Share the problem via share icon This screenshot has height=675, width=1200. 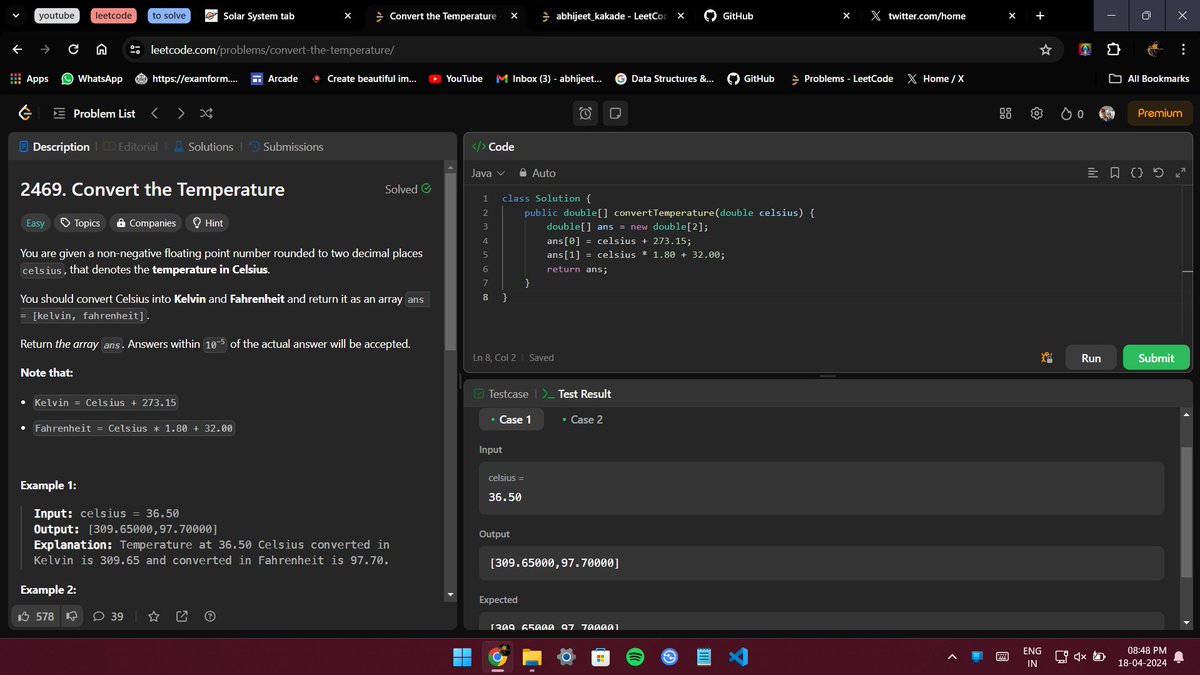182,616
